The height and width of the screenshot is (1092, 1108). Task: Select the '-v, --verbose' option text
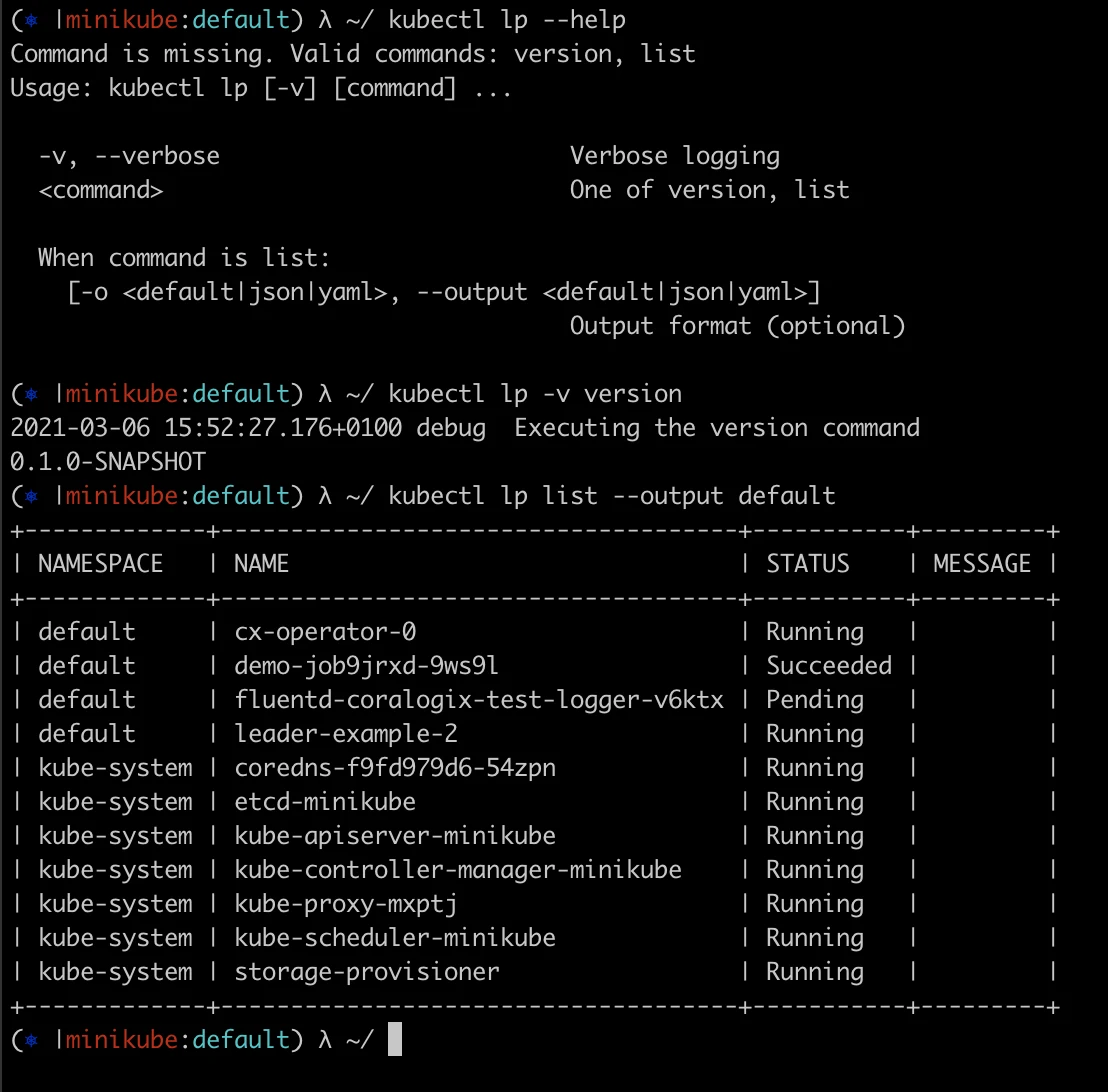129,156
